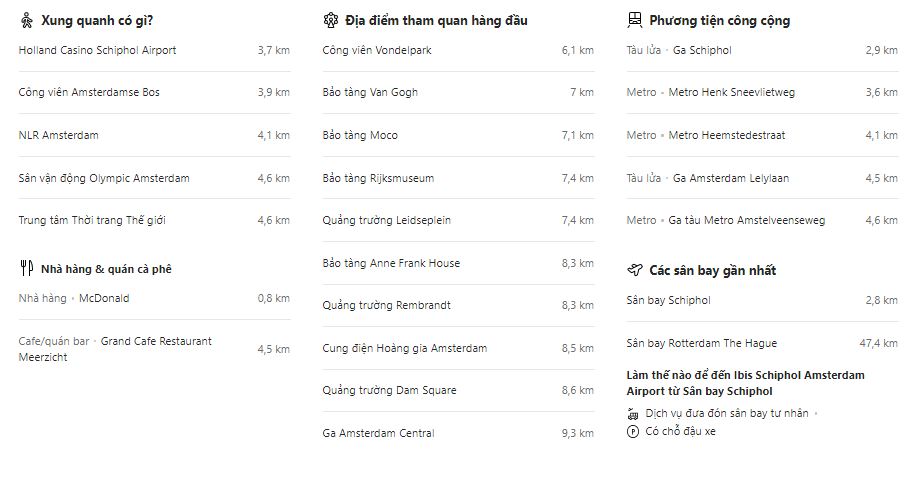The image size is (915, 481).
Task: Click the attractions icon beside Địa điểm tham quan
Action: point(331,20)
